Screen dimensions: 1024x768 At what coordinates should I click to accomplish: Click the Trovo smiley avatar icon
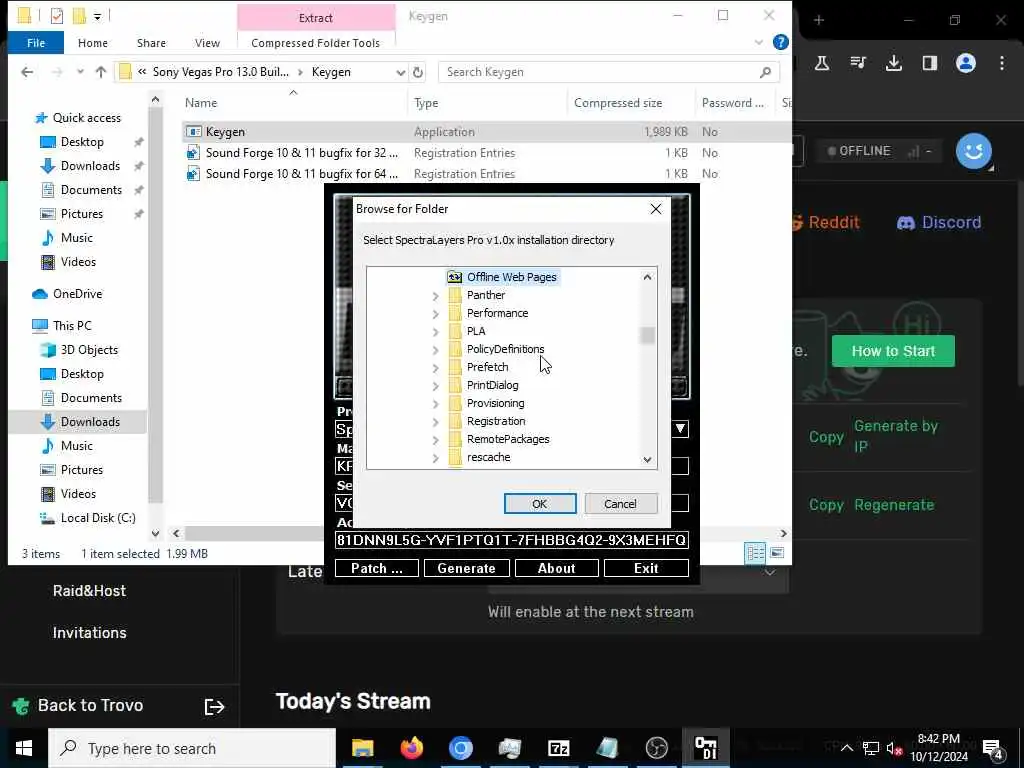pyautogui.click(x=974, y=151)
